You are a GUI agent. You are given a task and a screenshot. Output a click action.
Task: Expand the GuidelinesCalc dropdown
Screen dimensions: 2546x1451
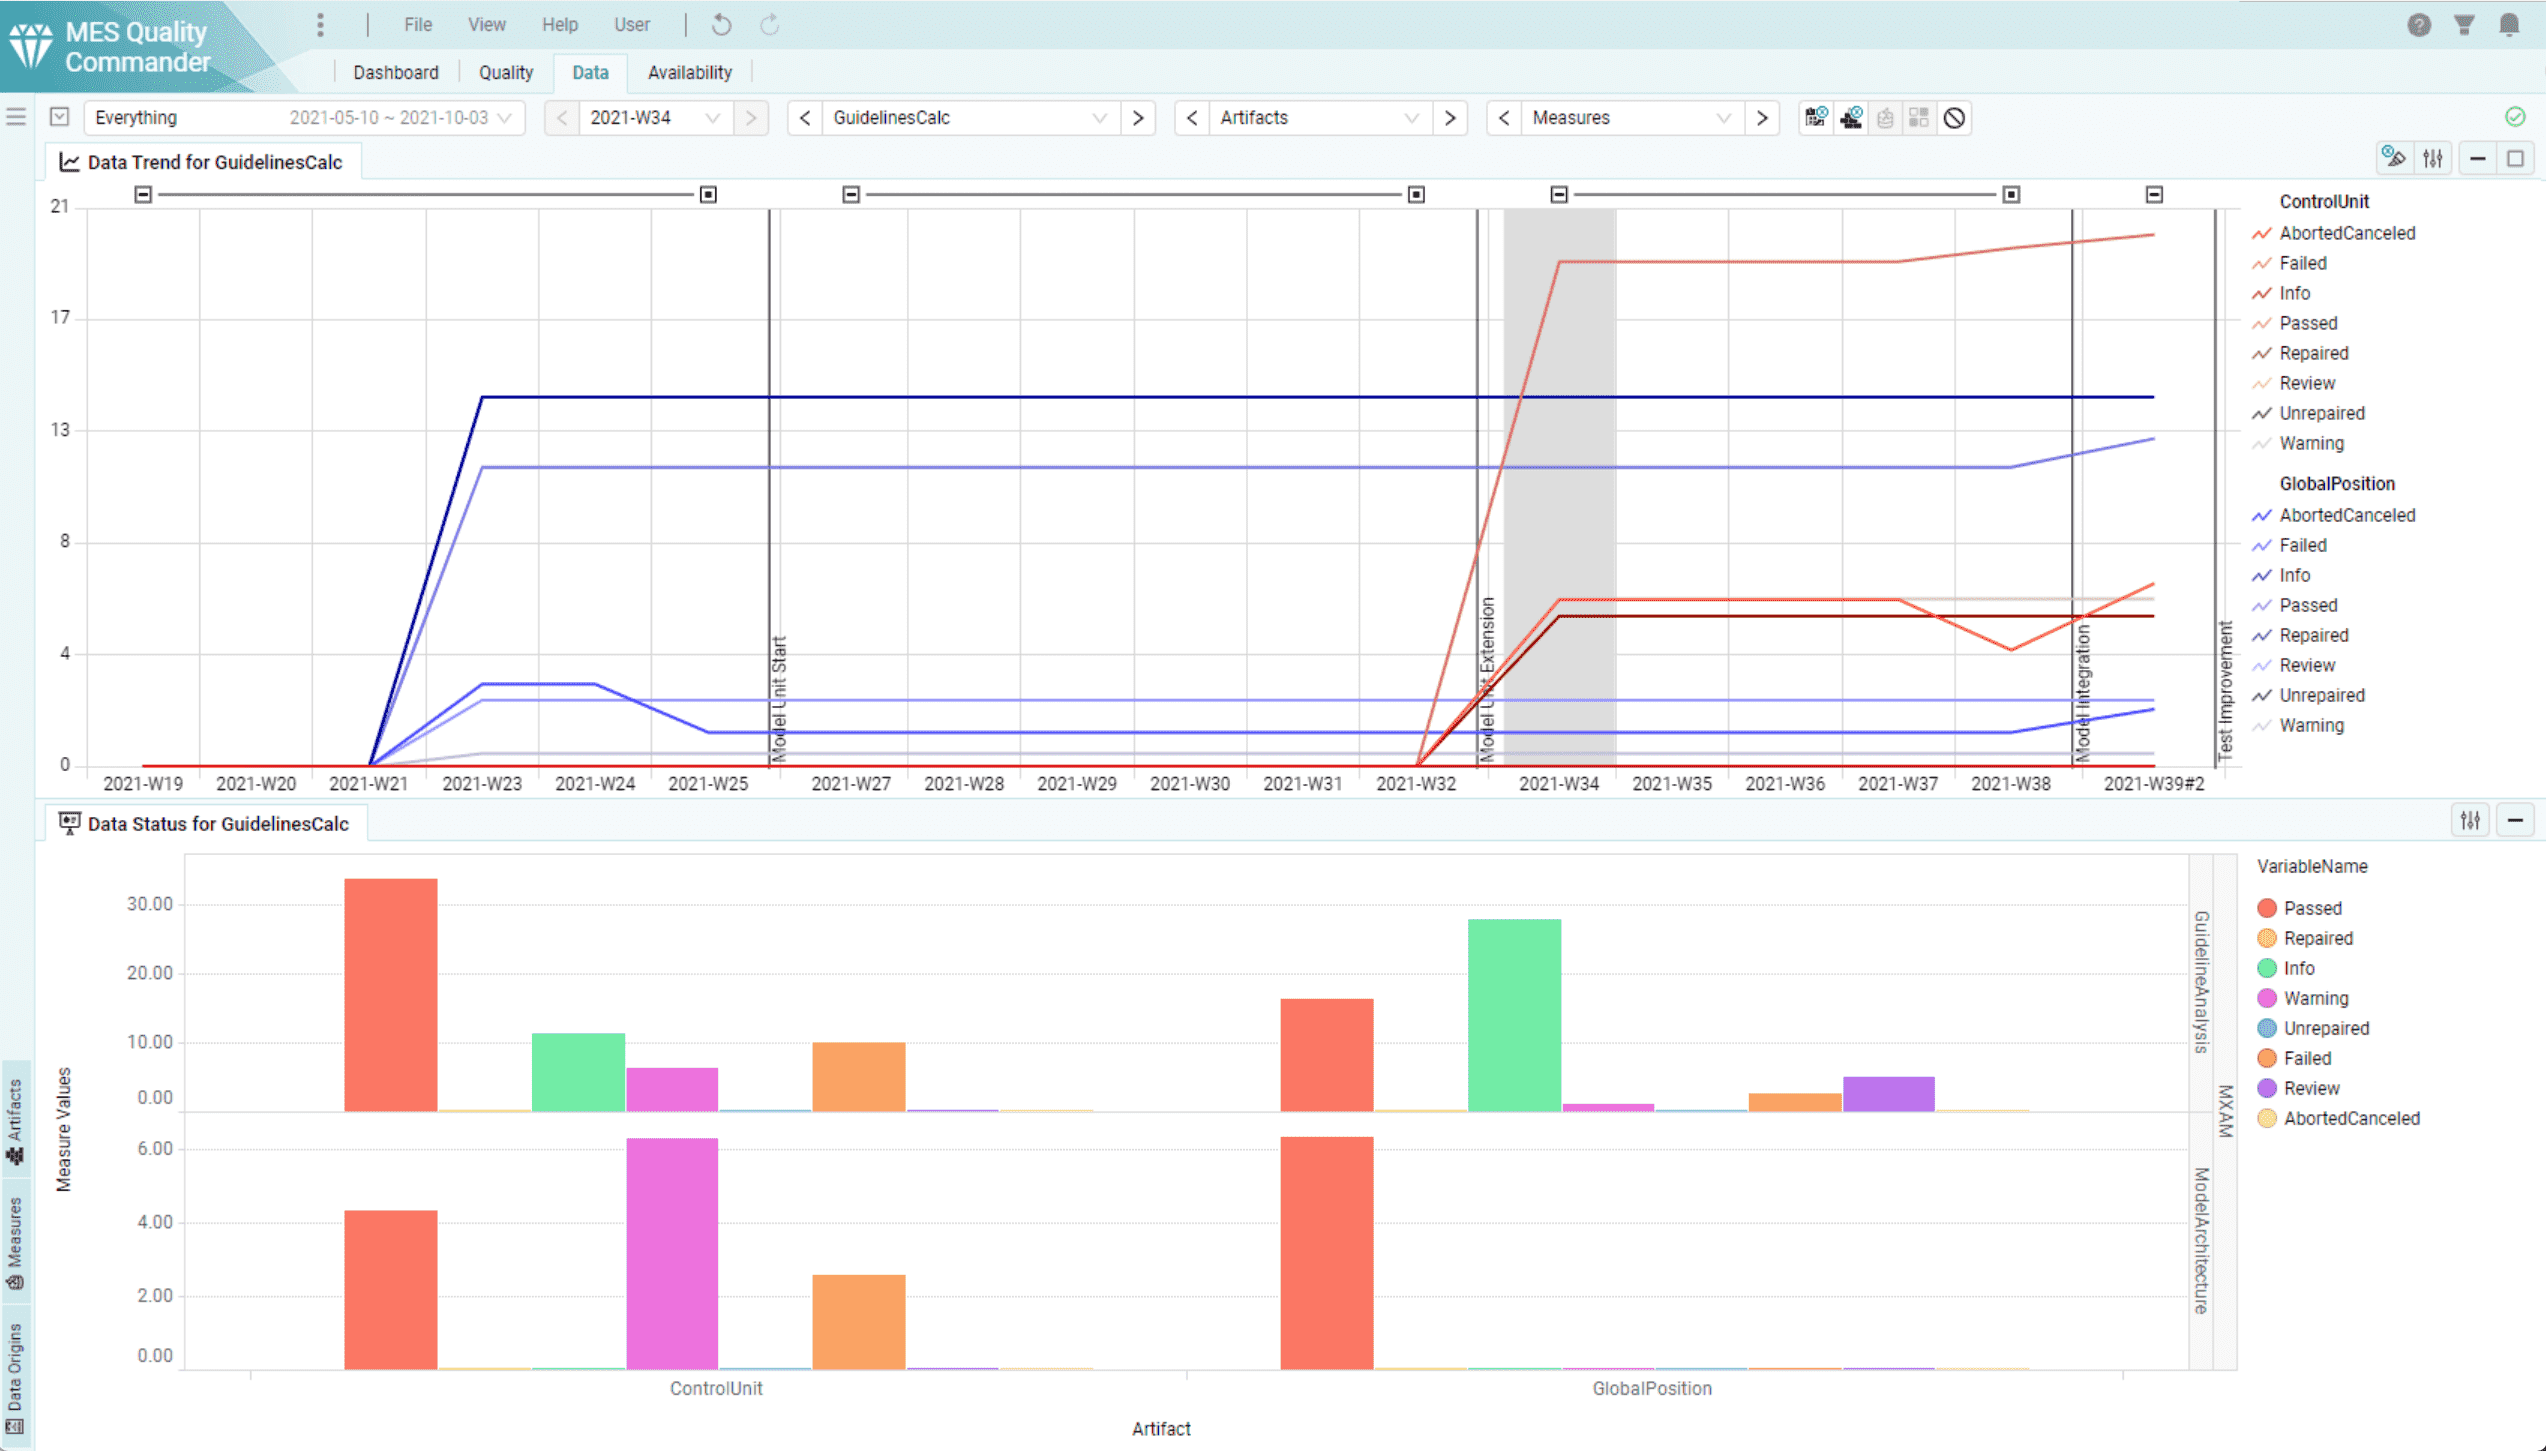[x=1099, y=118]
